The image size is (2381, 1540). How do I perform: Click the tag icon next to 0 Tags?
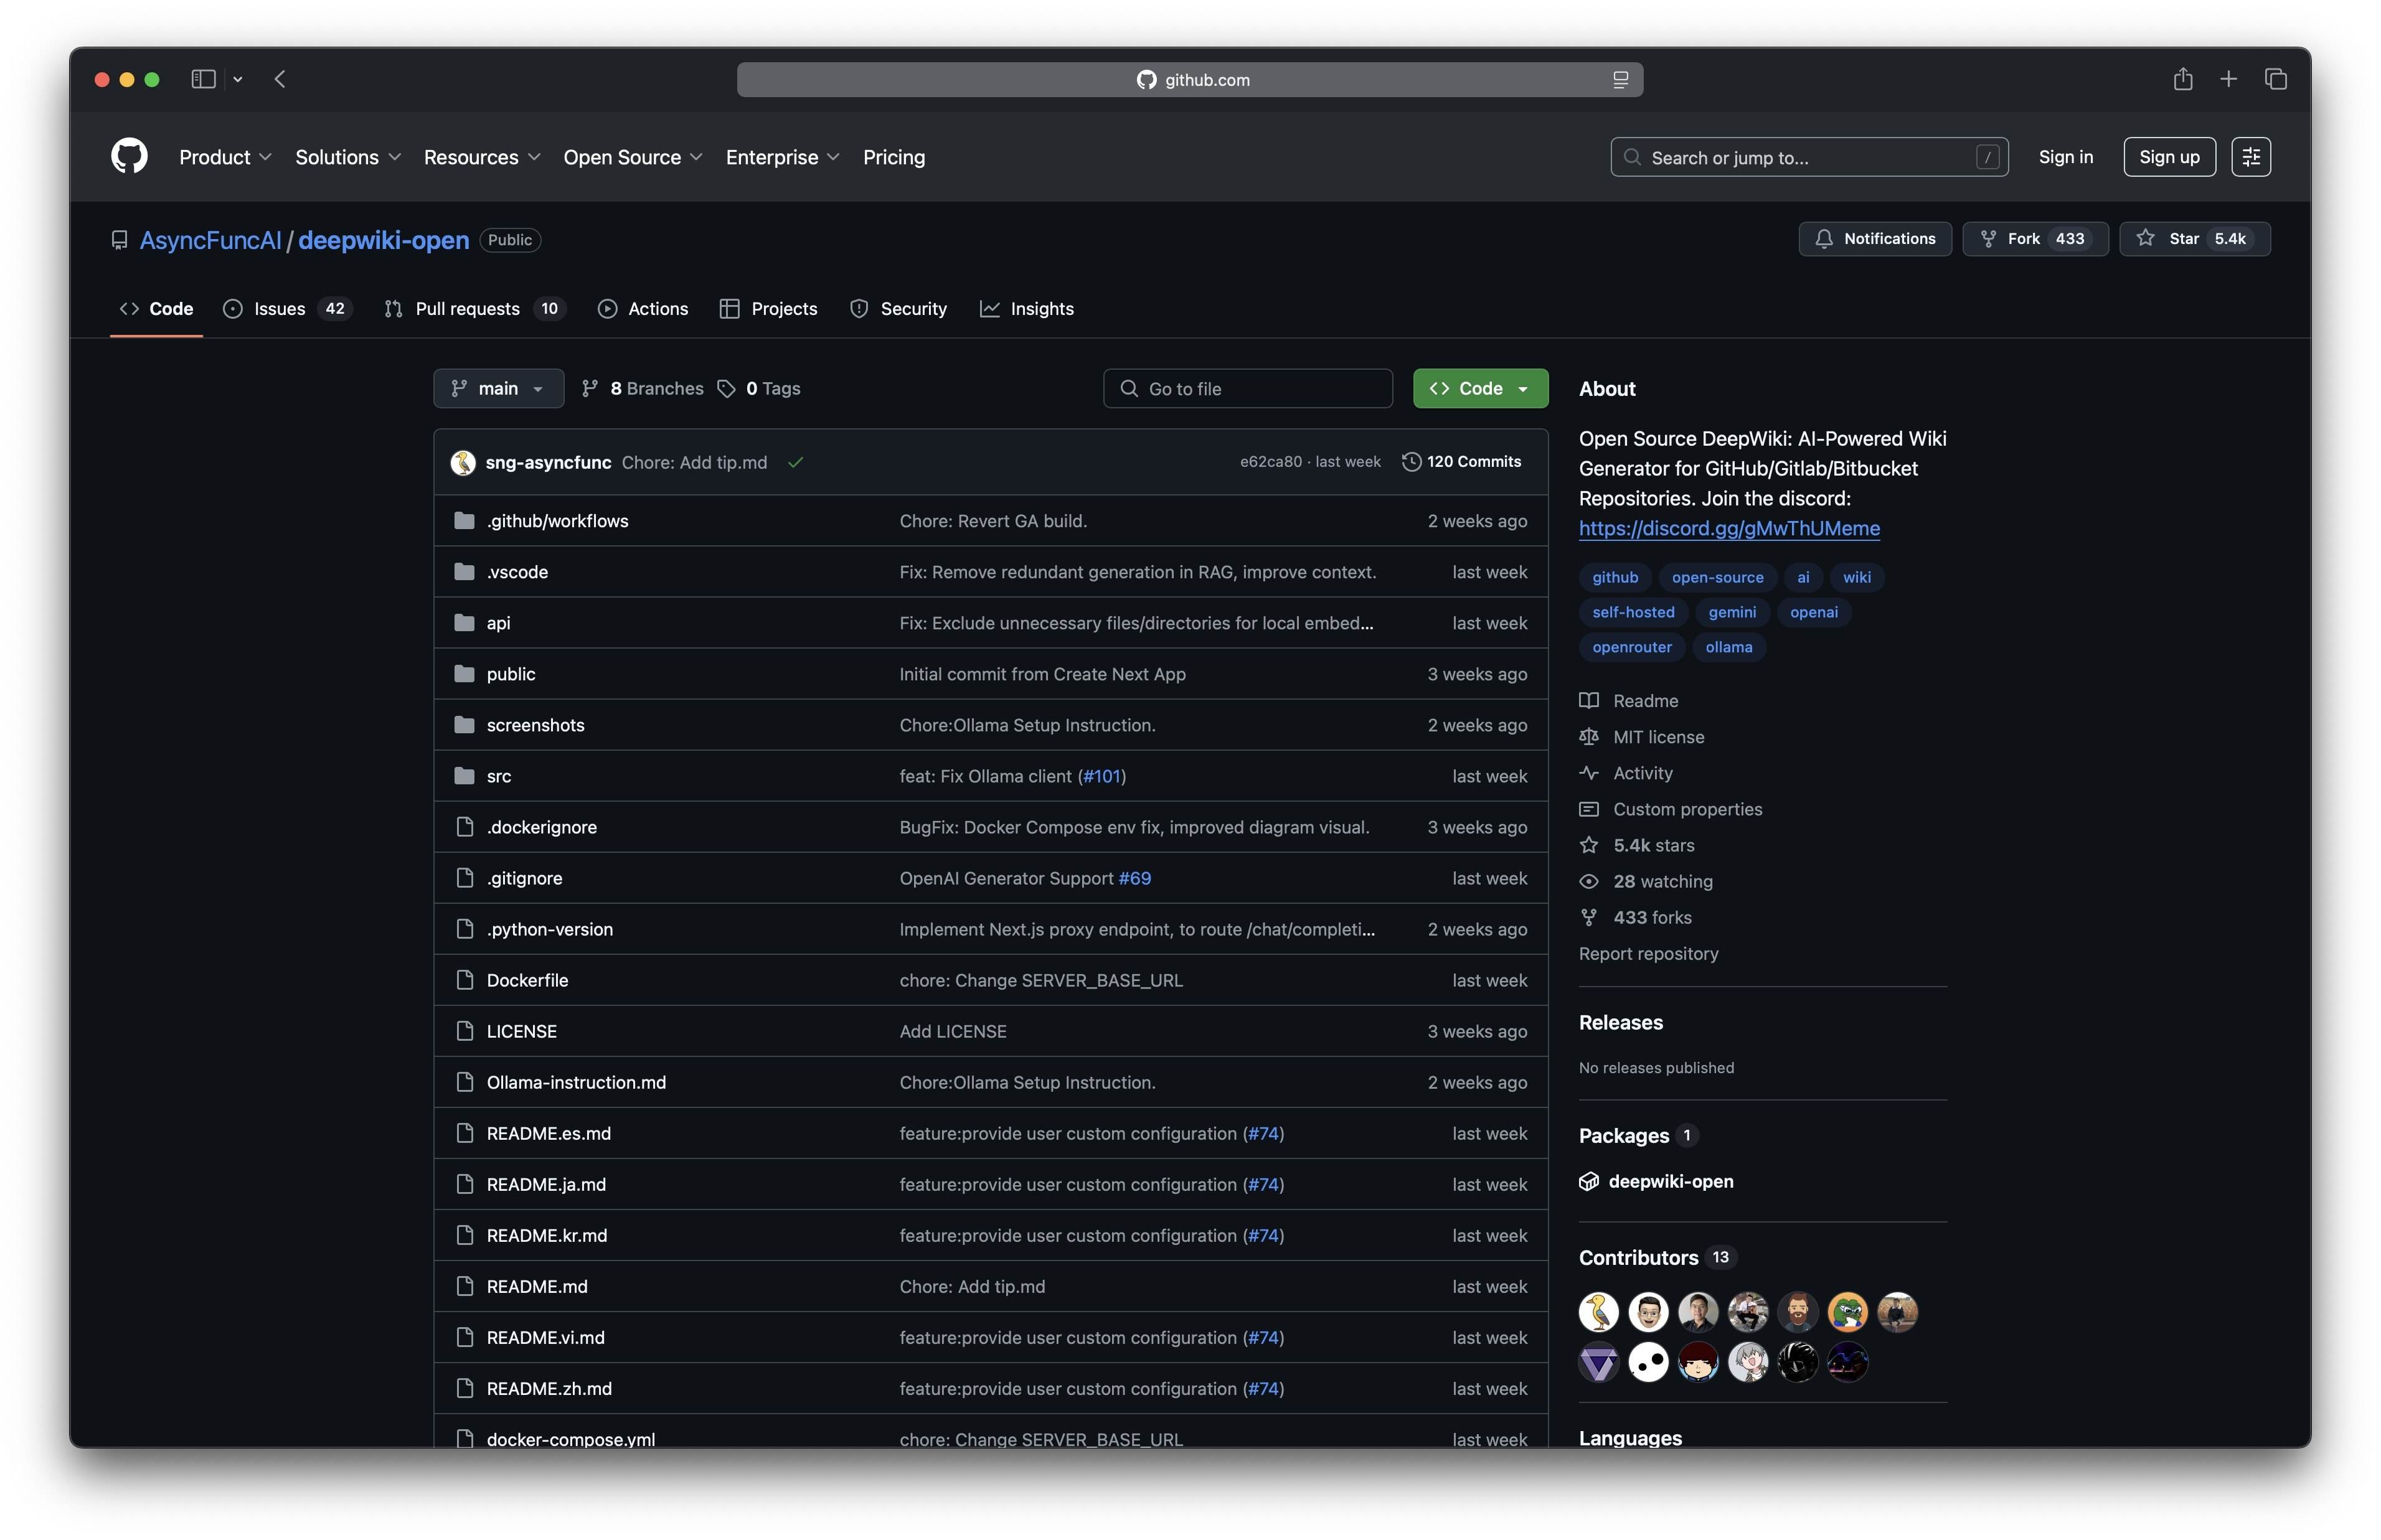pos(727,388)
